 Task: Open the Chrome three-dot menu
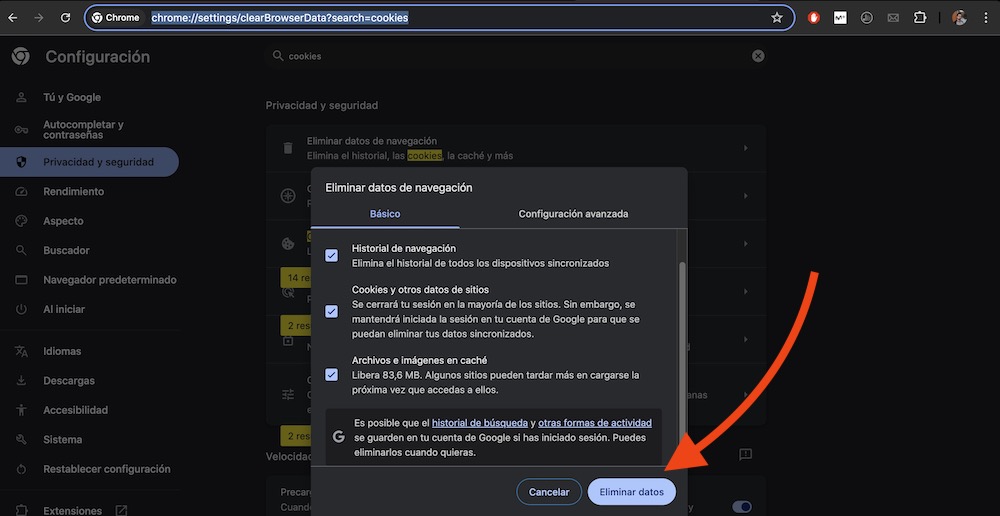click(986, 18)
